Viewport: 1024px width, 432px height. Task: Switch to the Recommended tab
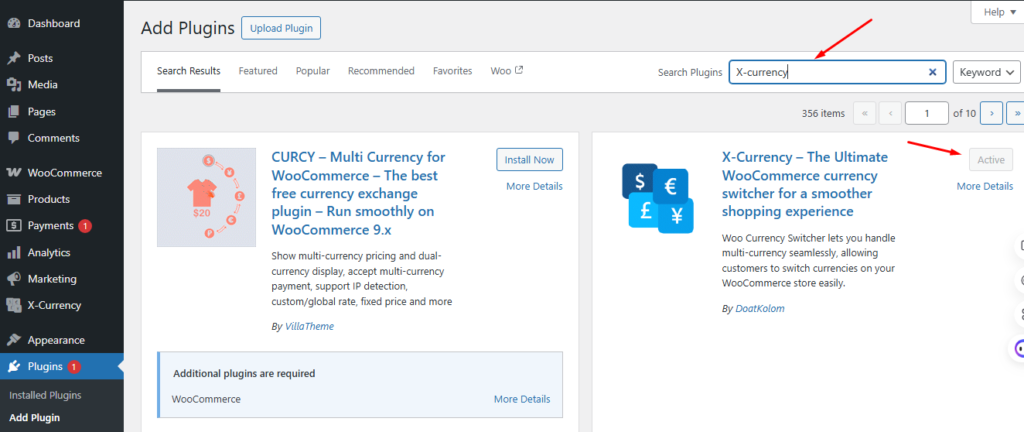coord(381,71)
